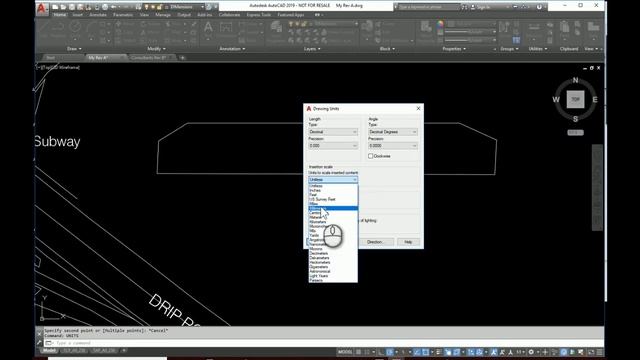Open the Angle Precision dropdown showing 0.0000
This screenshot has height=360, width=640.
(x=393, y=146)
